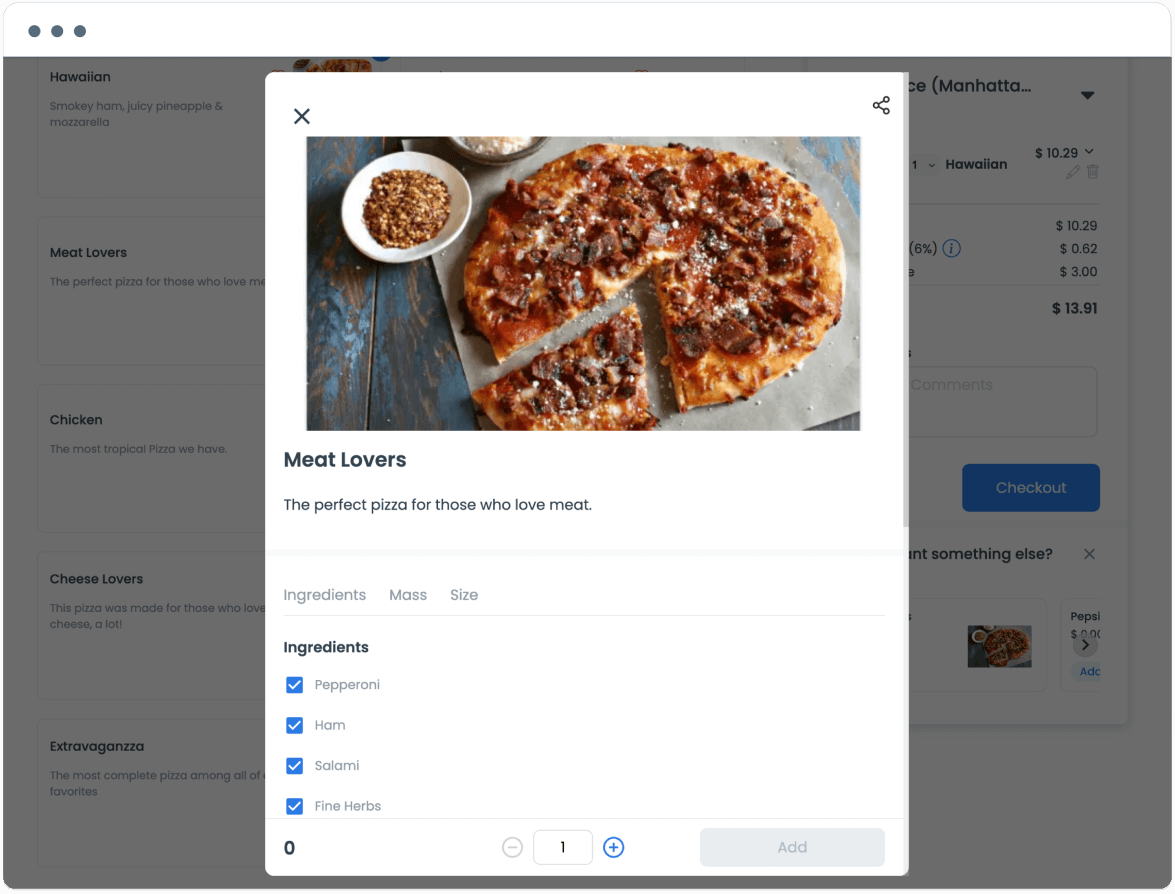This screenshot has width=1175, height=894.
Task: Dismiss the 'something else?' suggestions panel
Action: 1090,555
